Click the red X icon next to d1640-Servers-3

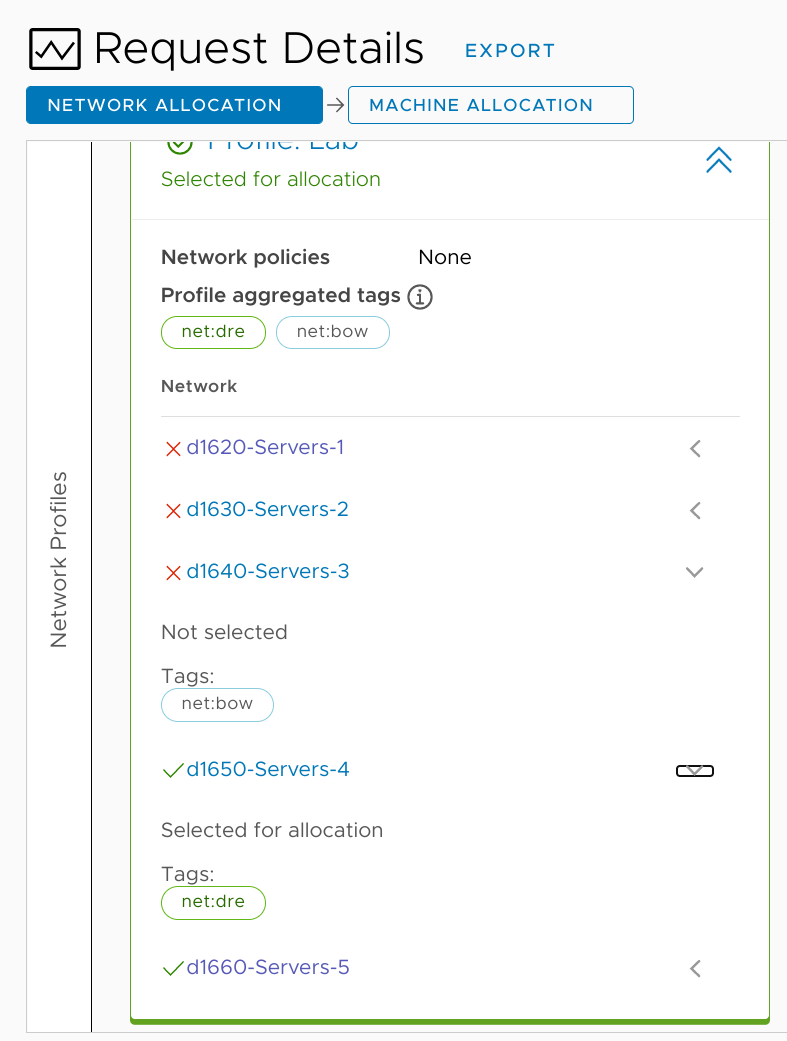172,573
